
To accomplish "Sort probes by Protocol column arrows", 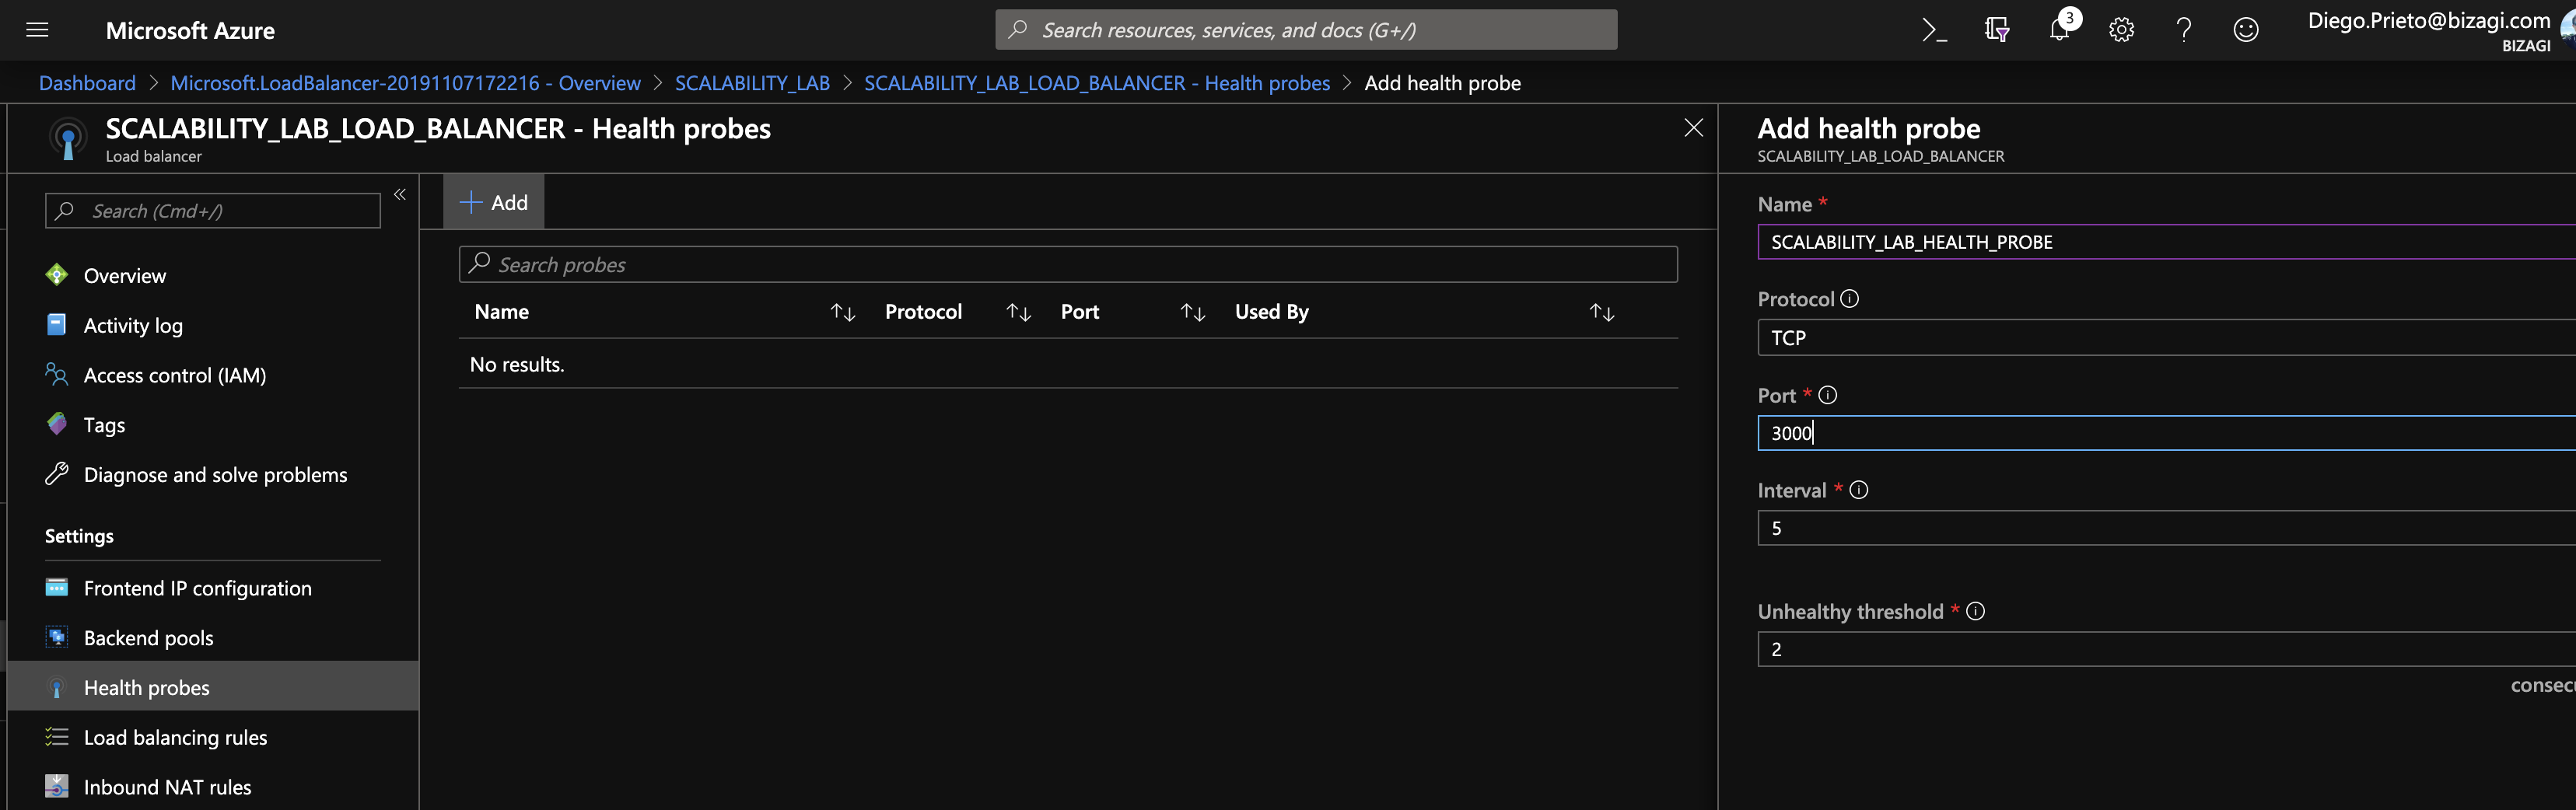I will click(x=1018, y=312).
